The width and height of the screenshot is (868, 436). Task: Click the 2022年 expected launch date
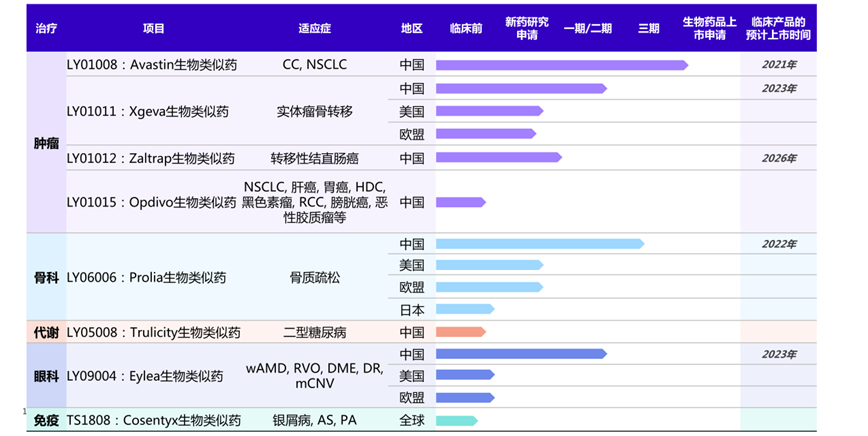pyautogui.click(x=779, y=244)
